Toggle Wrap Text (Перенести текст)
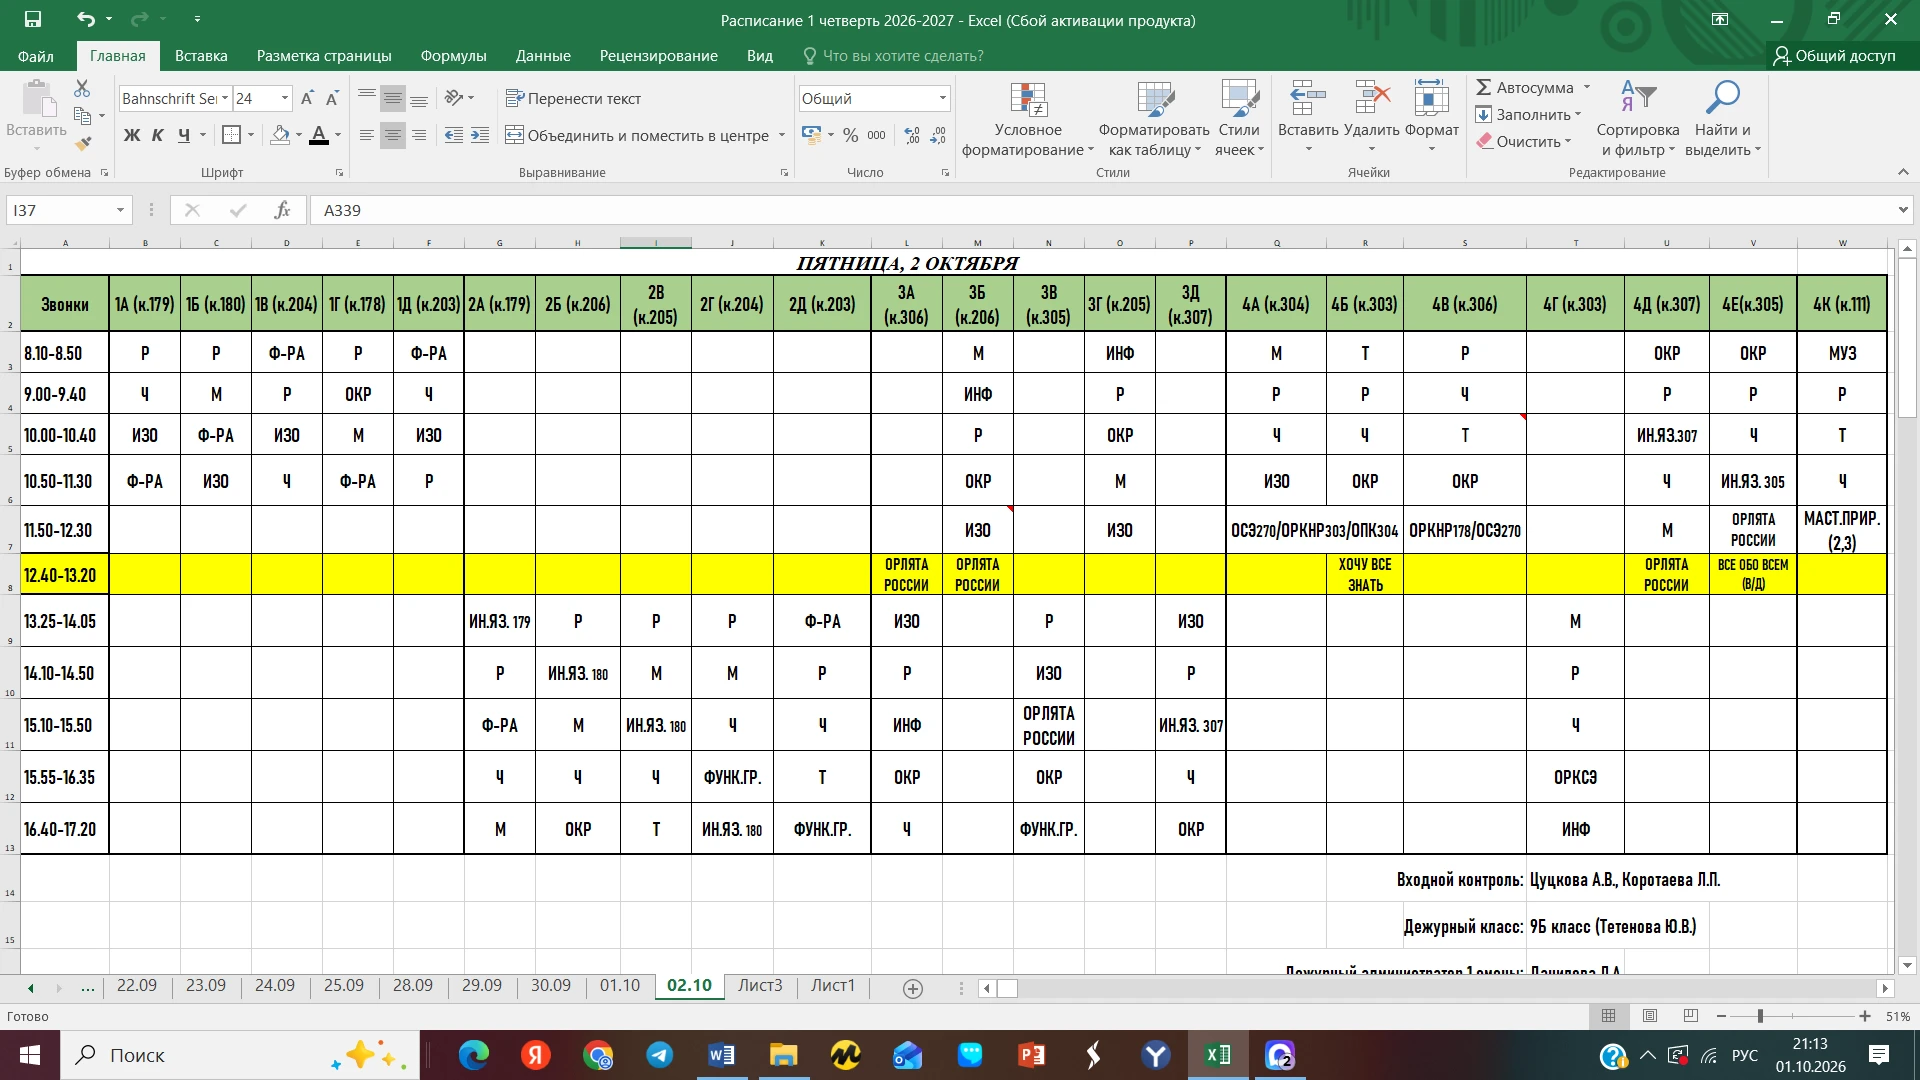Image resolution: width=1920 pixels, height=1080 pixels. (x=574, y=98)
